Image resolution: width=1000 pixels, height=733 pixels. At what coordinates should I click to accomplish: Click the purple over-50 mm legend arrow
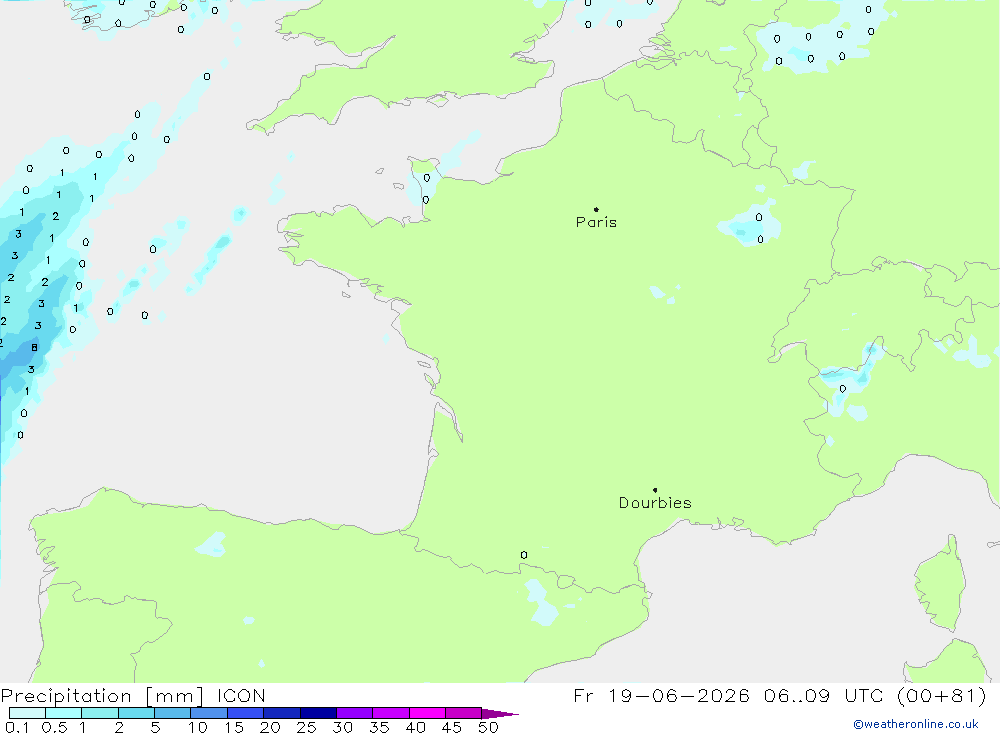point(500,714)
